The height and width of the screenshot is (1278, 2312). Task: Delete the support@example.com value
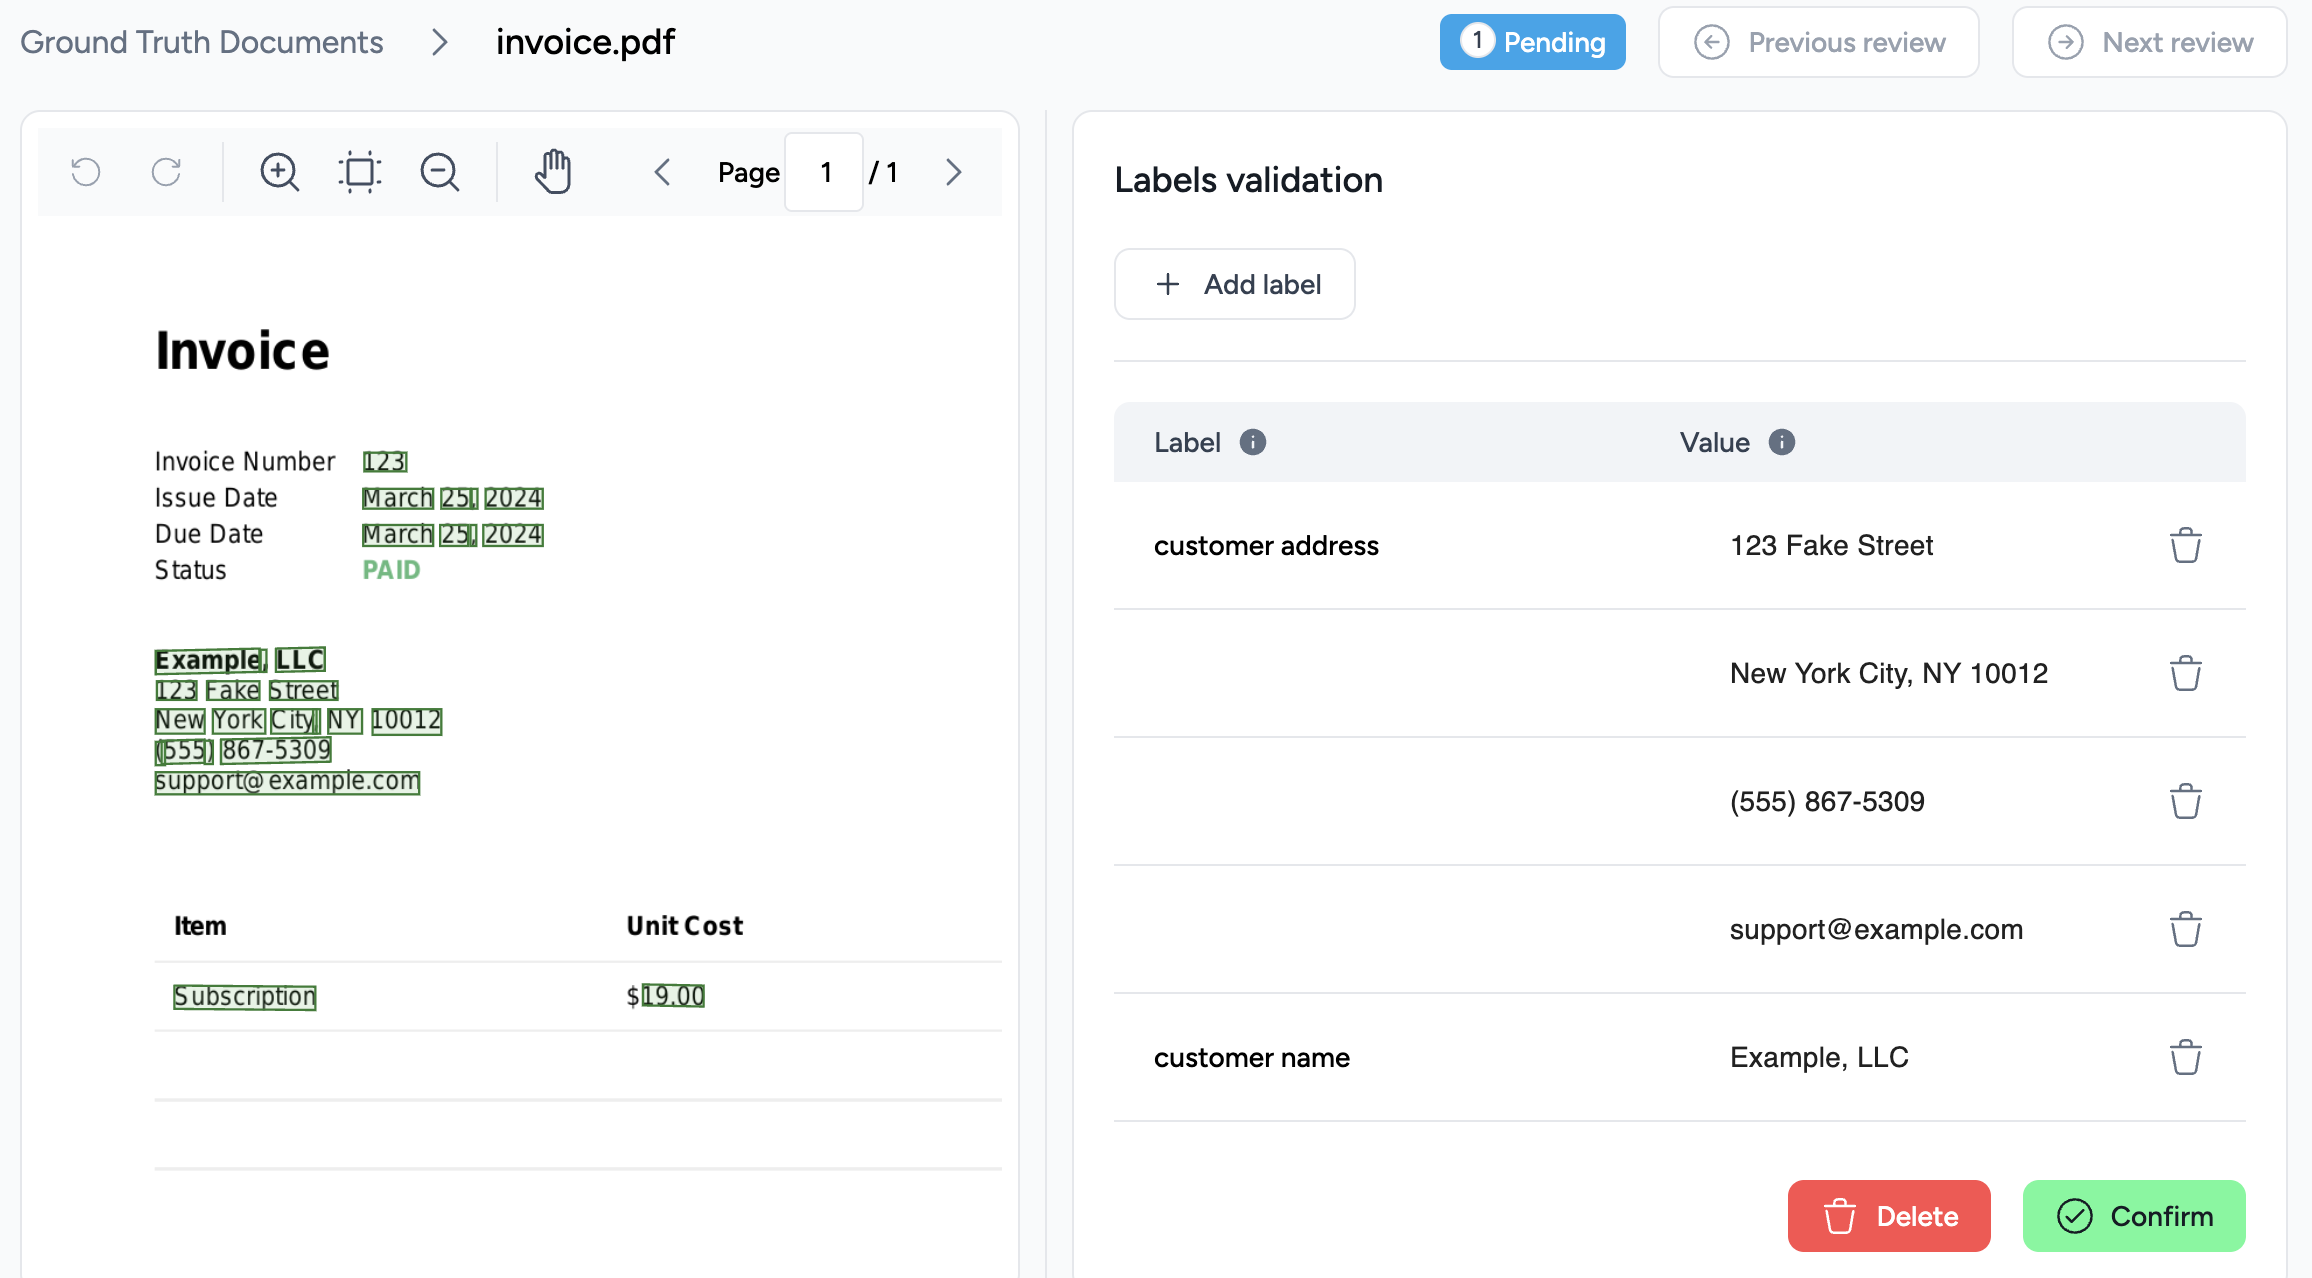pyautogui.click(x=2185, y=930)
